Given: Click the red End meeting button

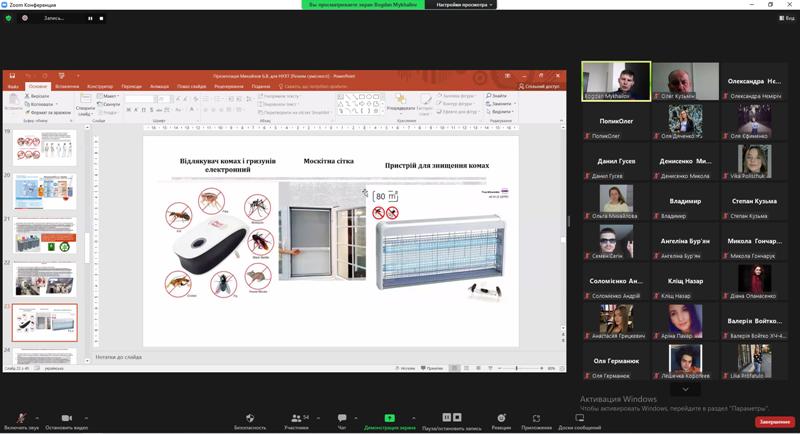Looking at the screenshot, I should pos(774,422).
